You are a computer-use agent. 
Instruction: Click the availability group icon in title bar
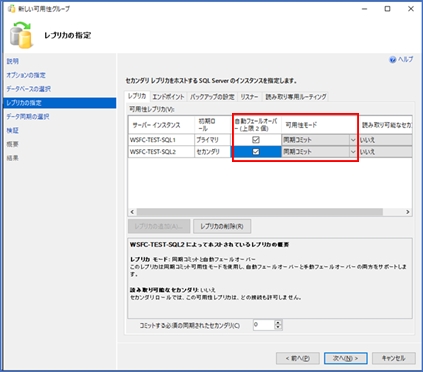(x=11, y=9)
